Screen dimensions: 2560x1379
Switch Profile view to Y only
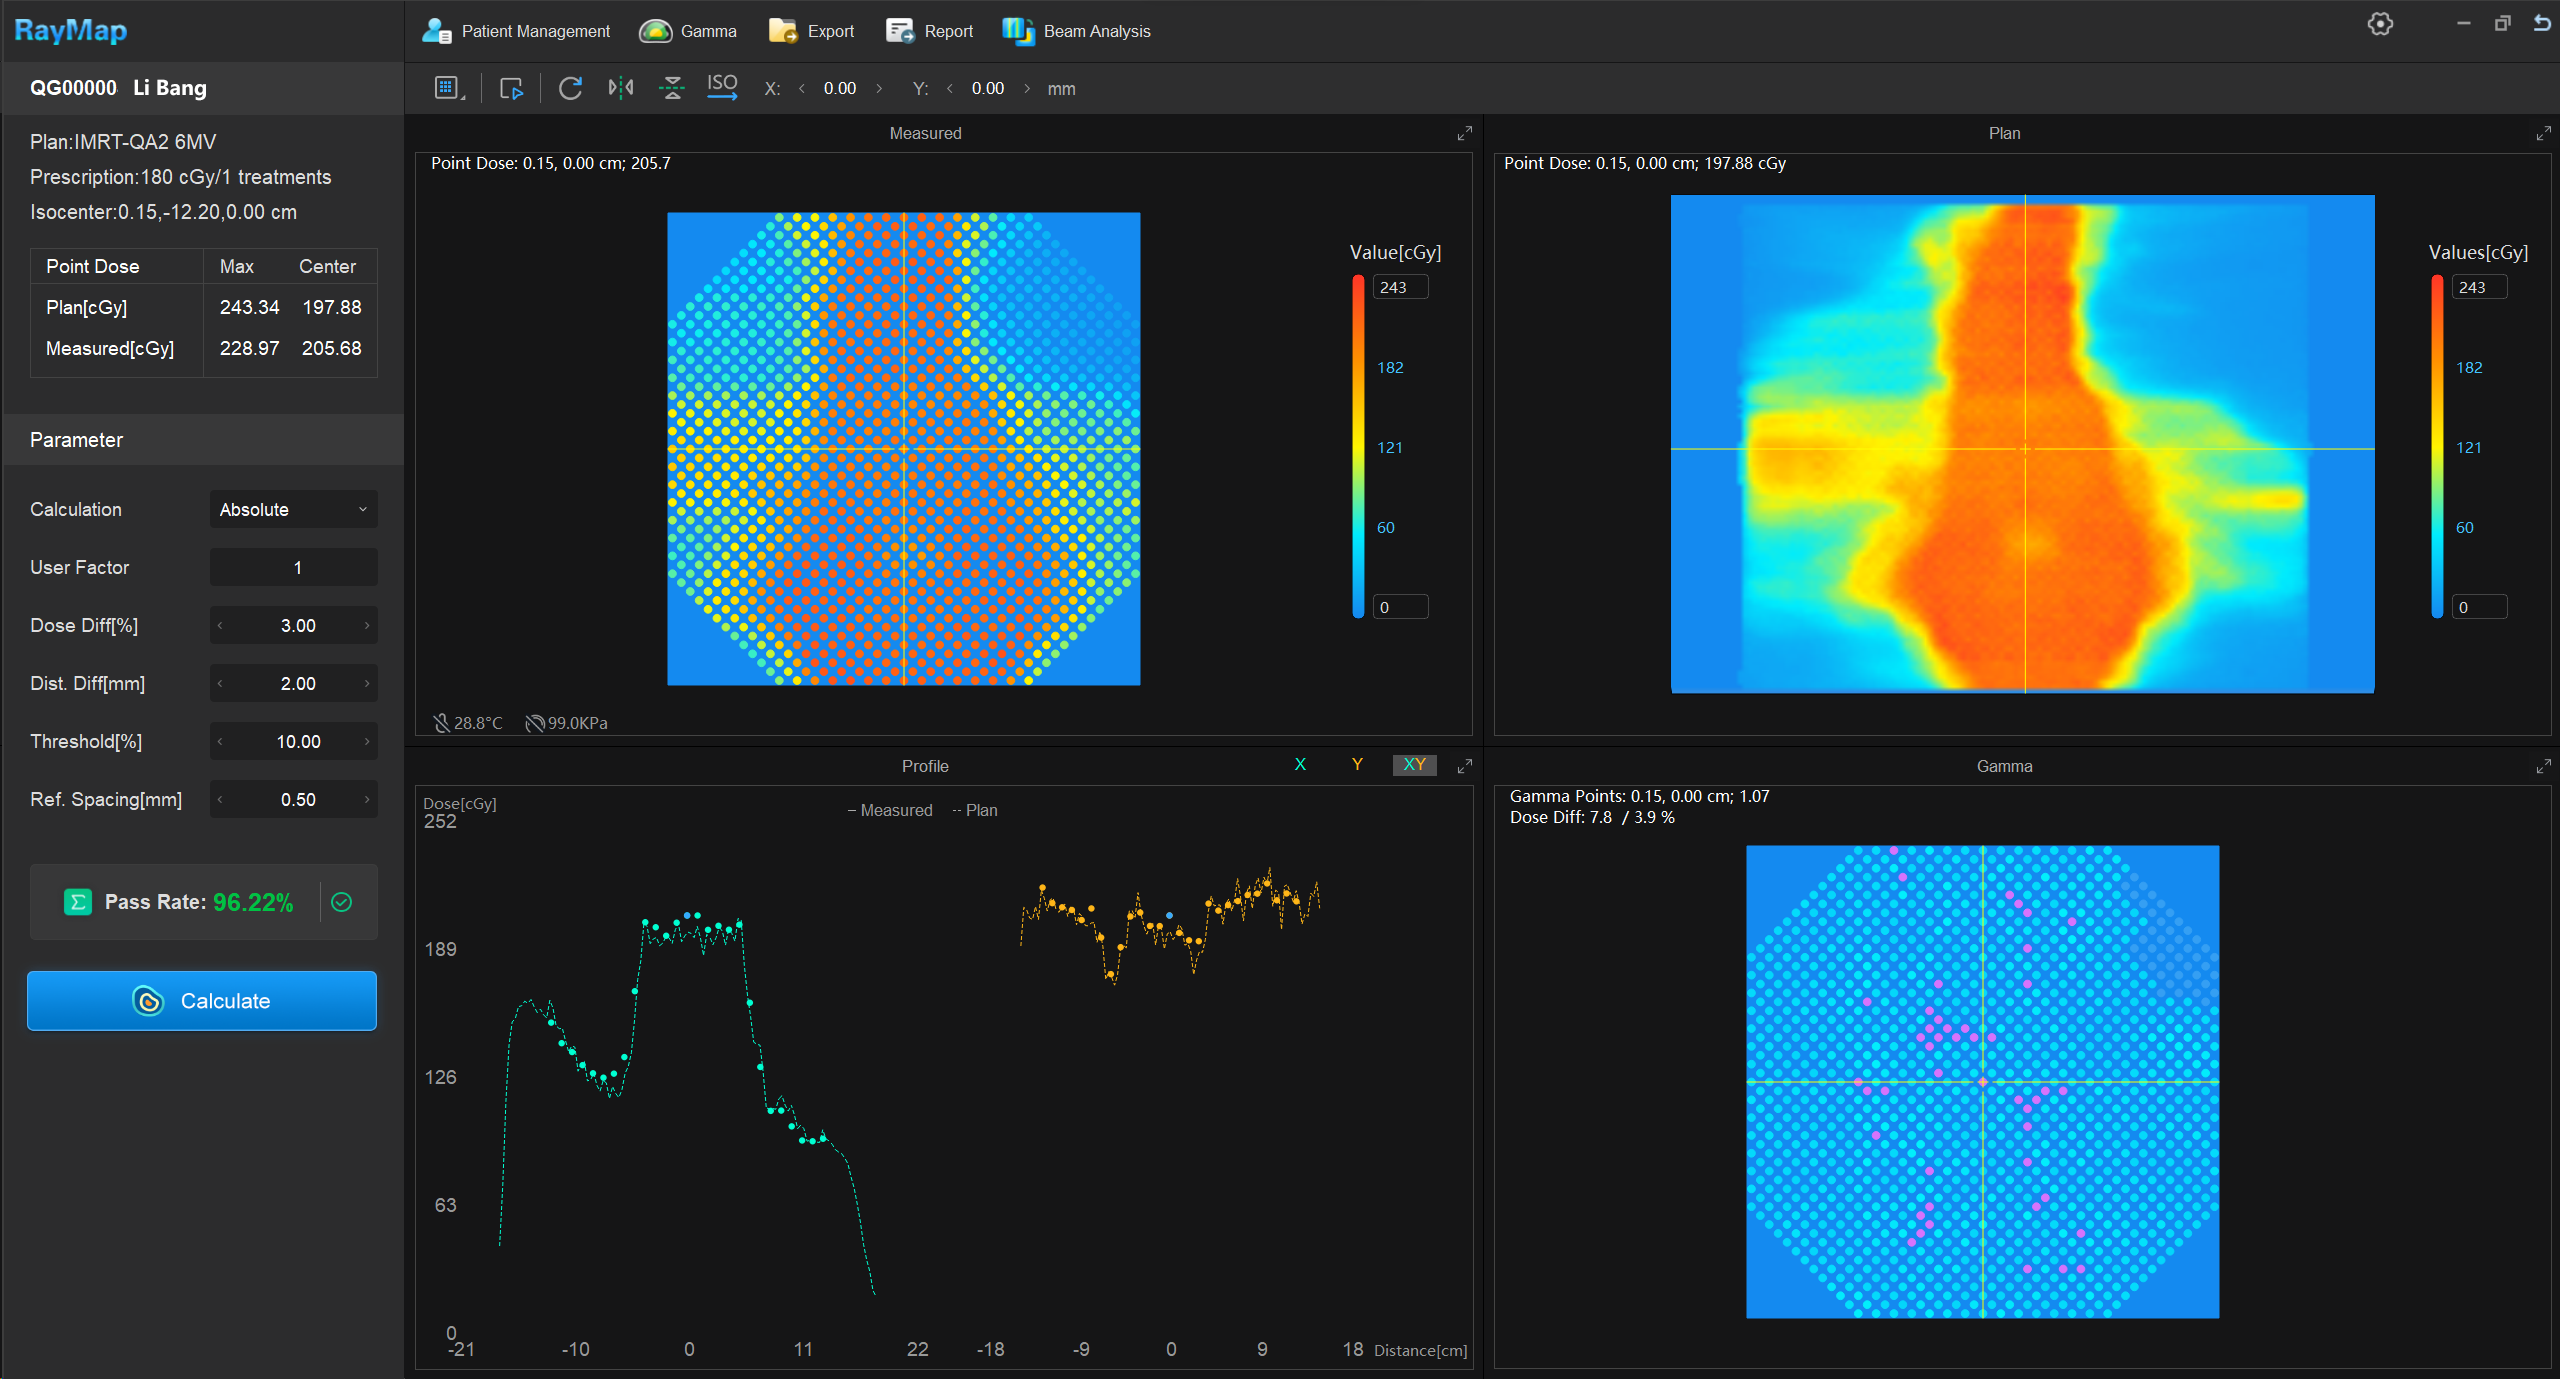(1357, 765)
